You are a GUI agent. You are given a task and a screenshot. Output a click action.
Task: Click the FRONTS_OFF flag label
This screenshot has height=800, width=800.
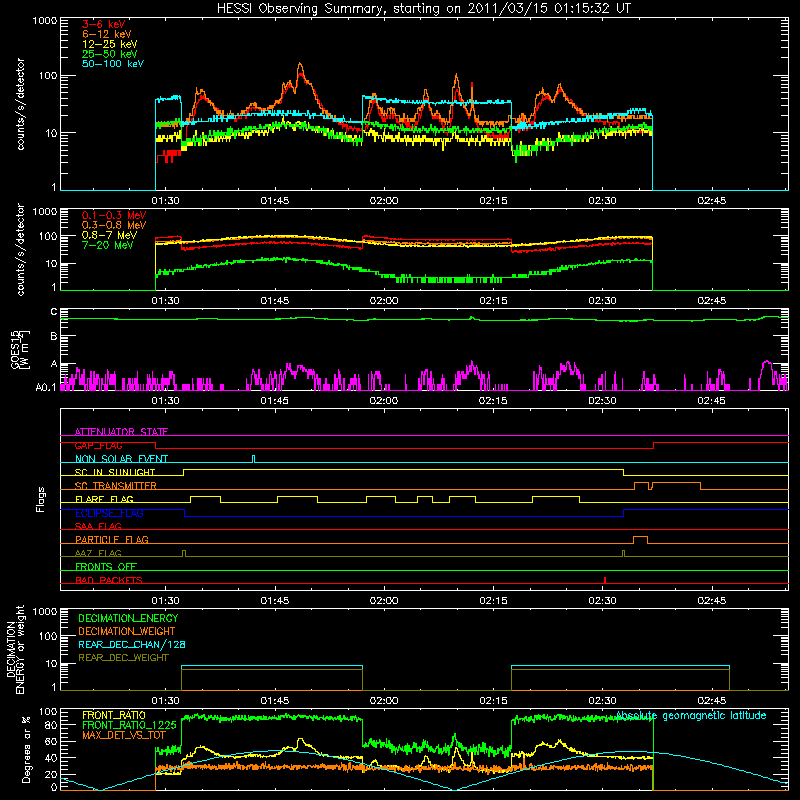point(106,566)
